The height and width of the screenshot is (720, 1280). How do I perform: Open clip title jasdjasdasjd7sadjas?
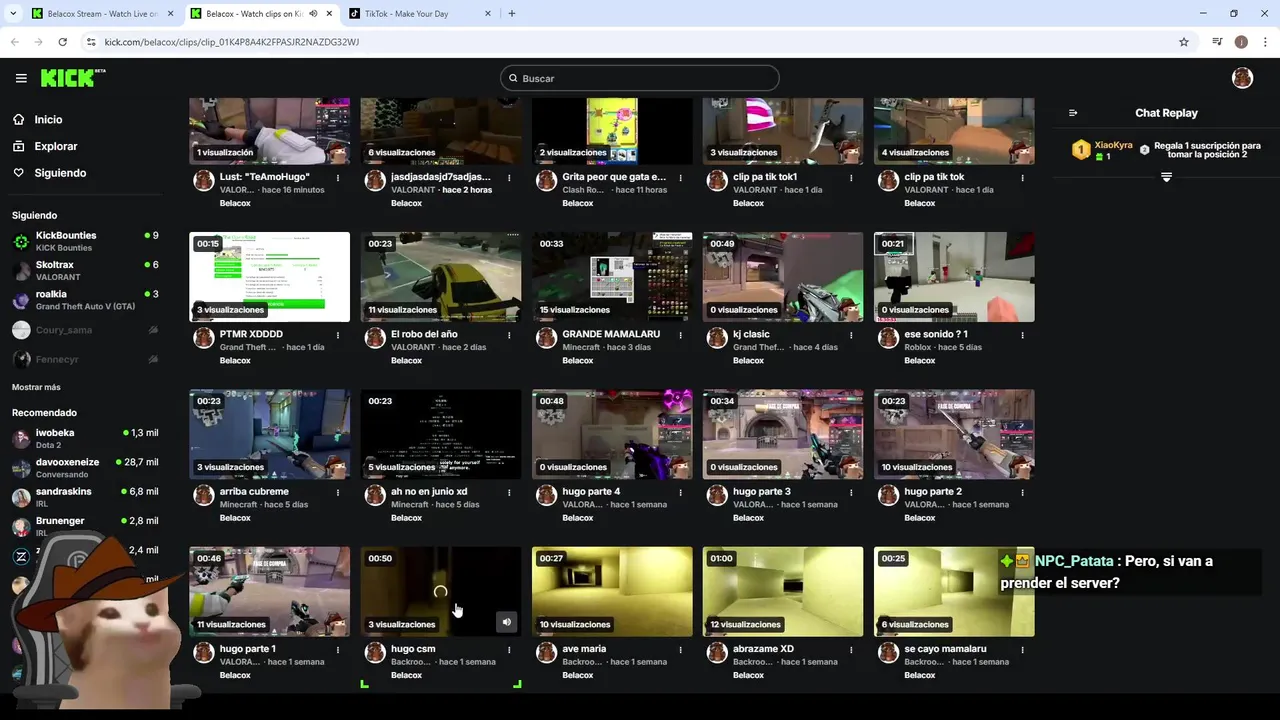[441, 177]
